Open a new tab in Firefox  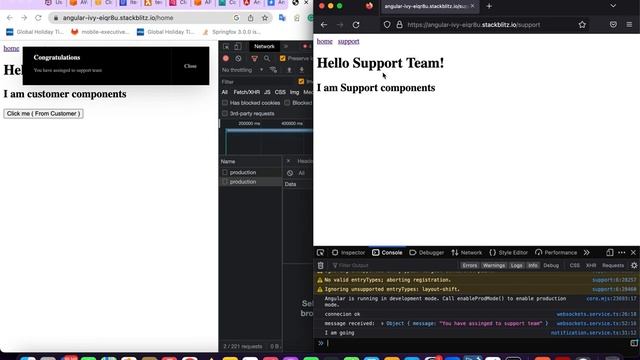[489, 6]
